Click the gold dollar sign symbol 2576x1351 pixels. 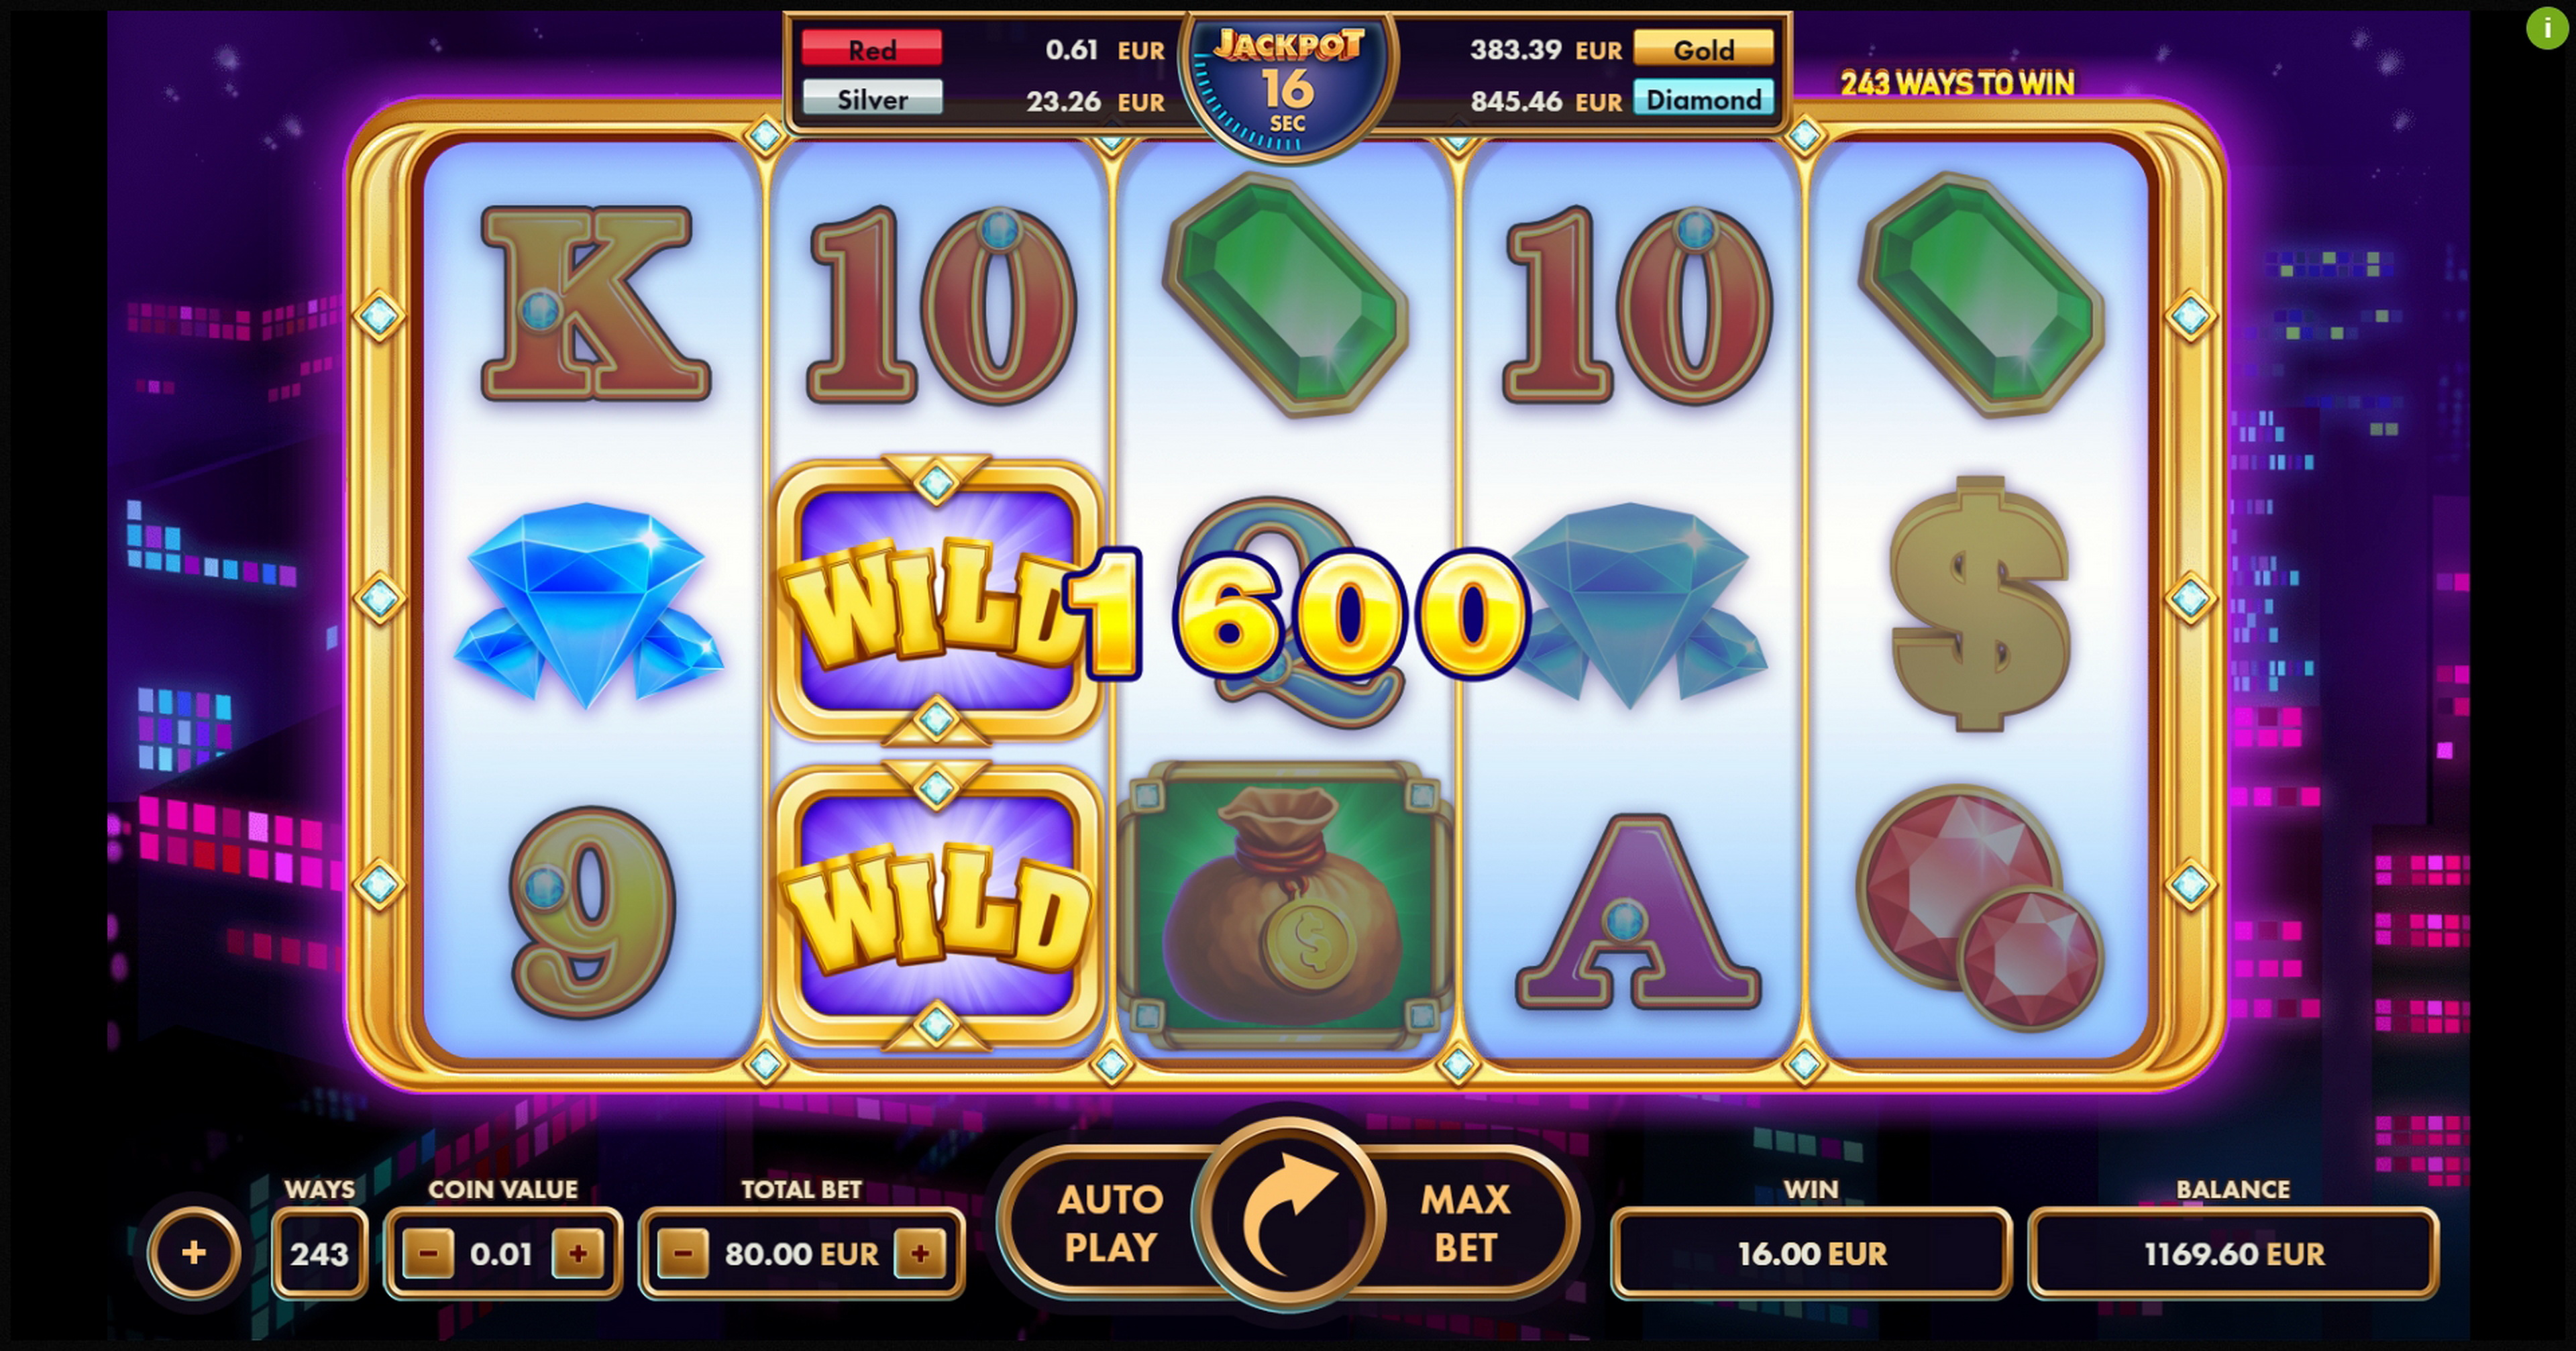[1980, 604]
